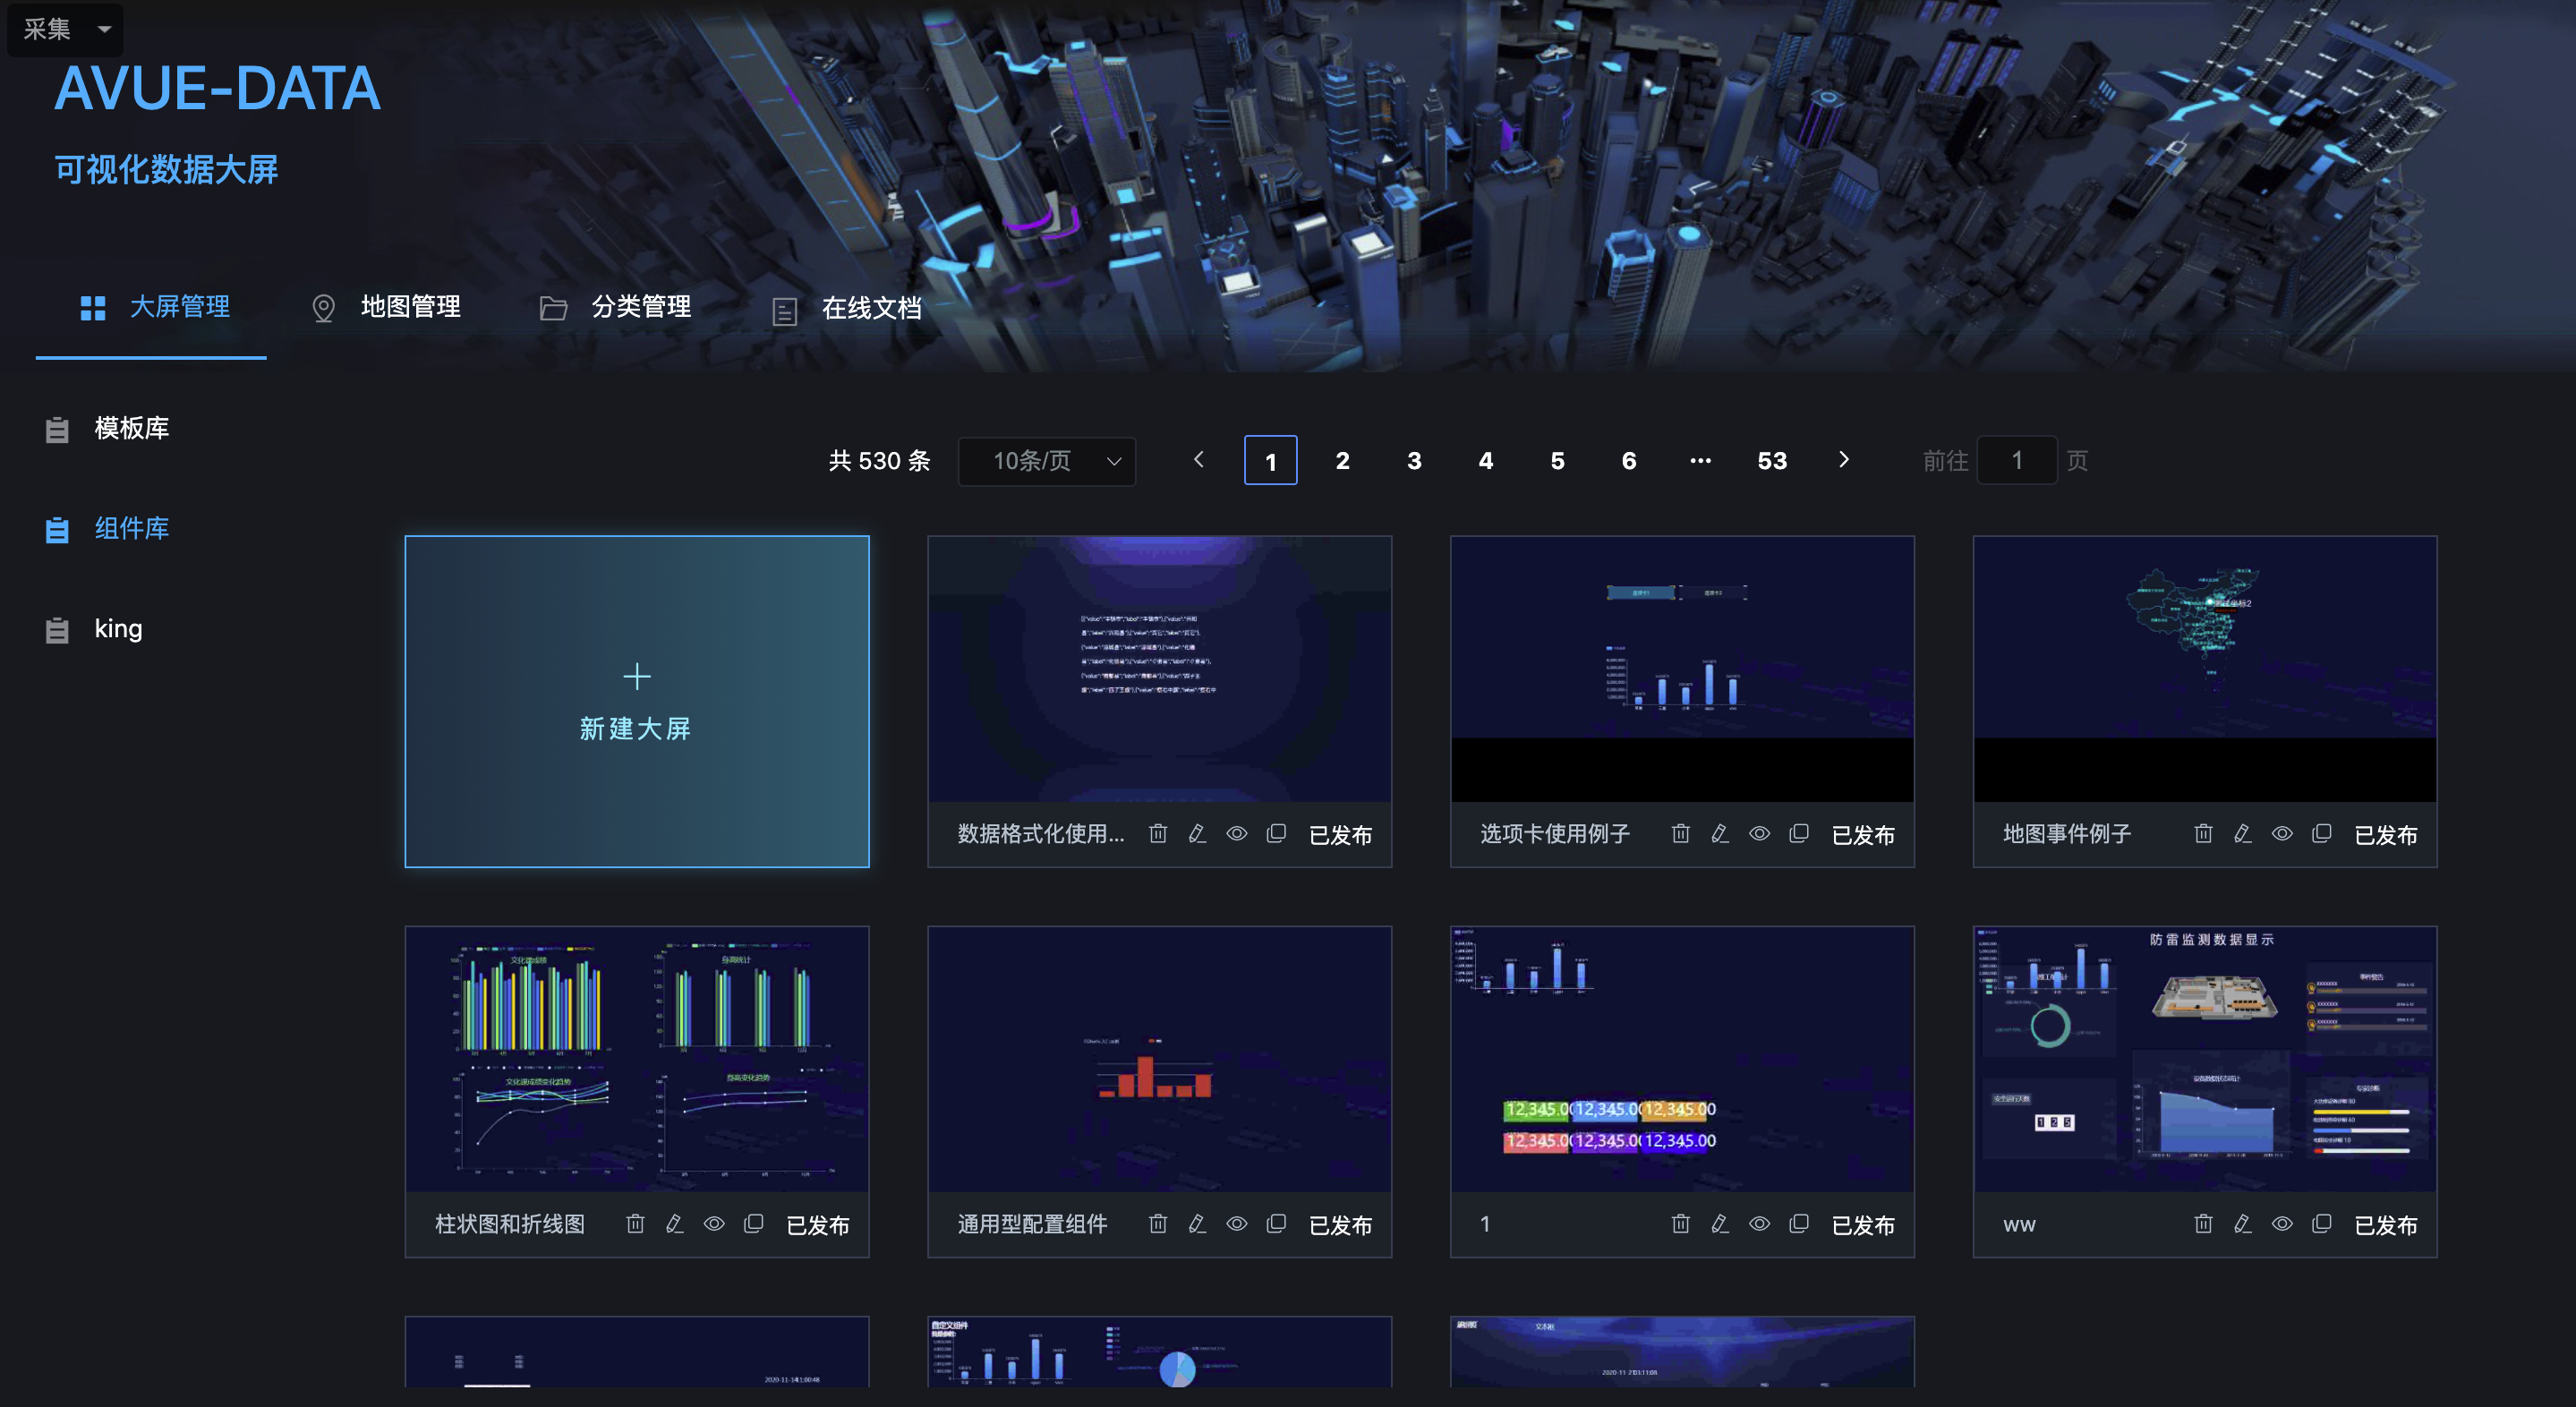Click plus icon to create new screen
Image resolution: width=2576 pixels, height=1407 pixels.
(636, 677)
